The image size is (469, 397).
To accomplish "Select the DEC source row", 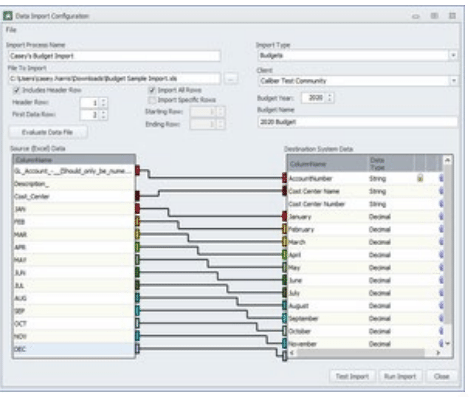I will pos(74,349).
